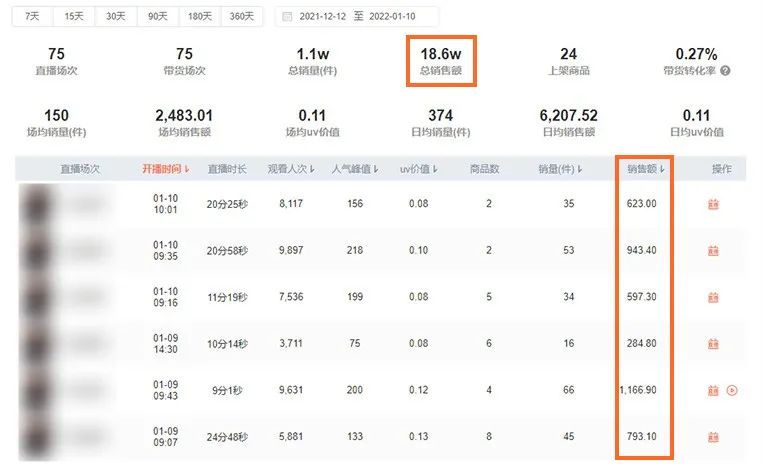Image resolution: width=762 pixels, height=464 pixels.
Task: Choose the 360天 range tab
Action: point(242,17)
